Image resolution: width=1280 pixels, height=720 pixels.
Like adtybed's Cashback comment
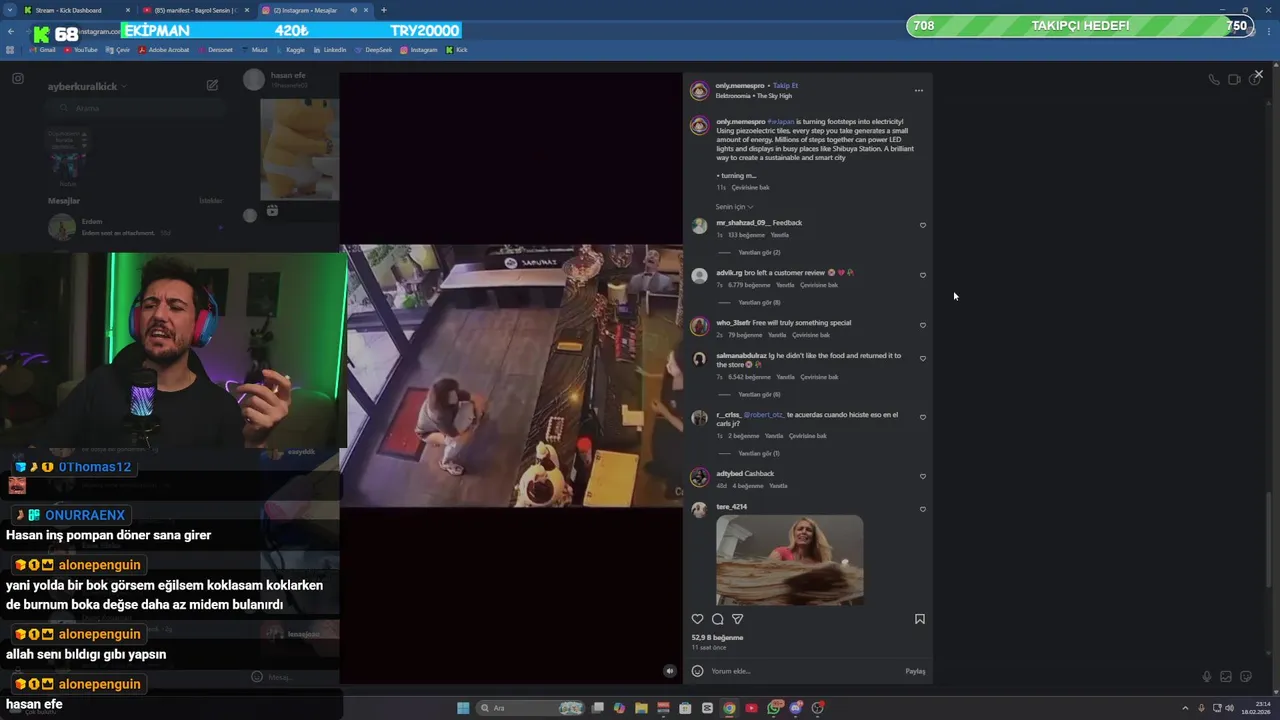click(923, 476)
